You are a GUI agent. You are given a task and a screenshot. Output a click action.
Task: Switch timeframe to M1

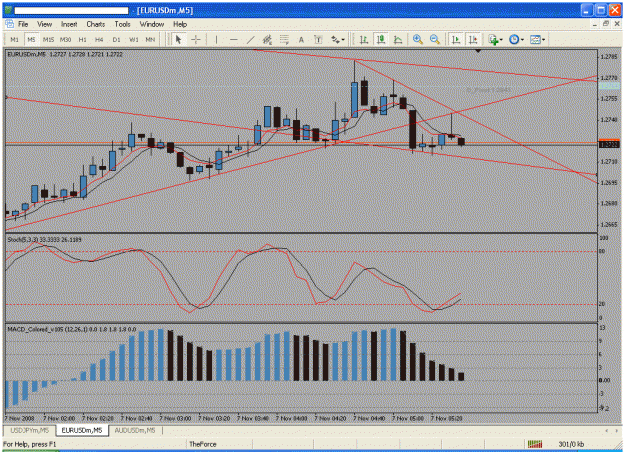point(14,39)
